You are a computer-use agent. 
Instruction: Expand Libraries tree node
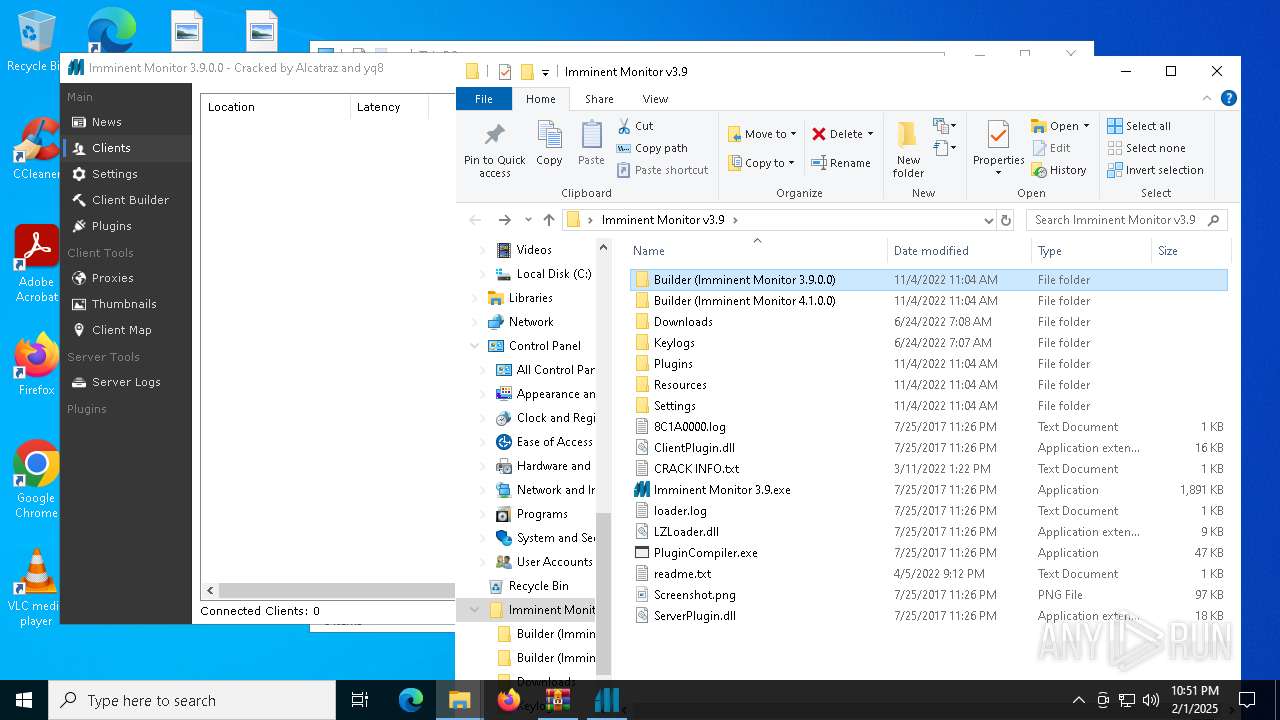pyautogui.click(x=475, y=298)
